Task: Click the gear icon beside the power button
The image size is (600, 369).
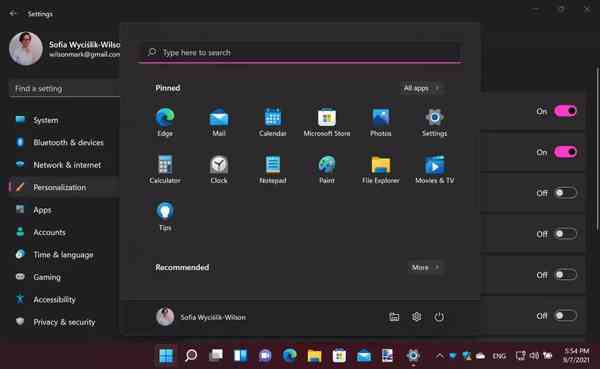Action: [416, 317]
